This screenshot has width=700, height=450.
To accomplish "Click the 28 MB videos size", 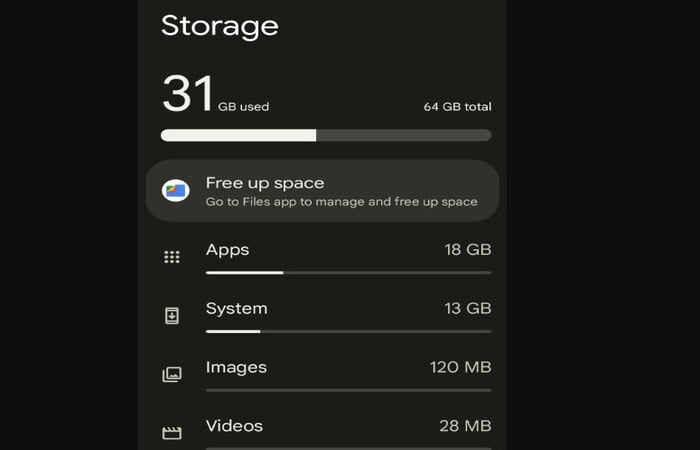I will (465, 426).
